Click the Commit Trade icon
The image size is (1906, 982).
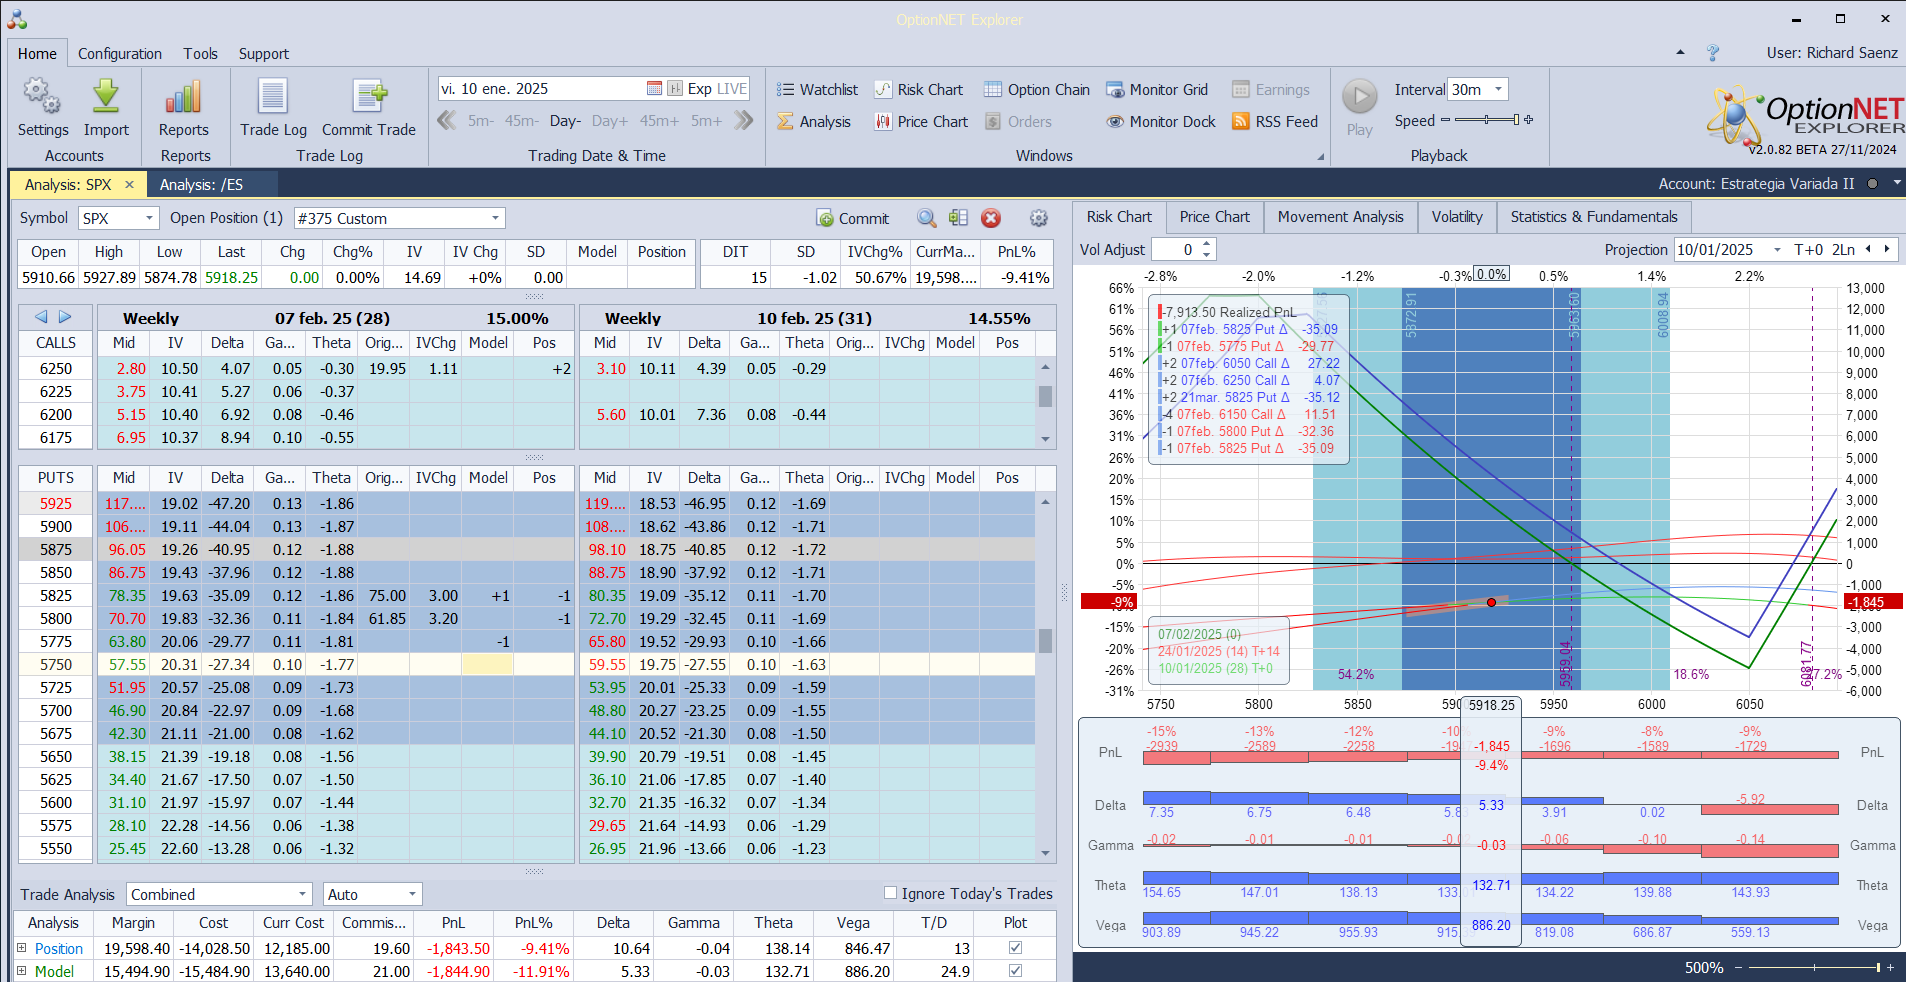coord(369,98)
